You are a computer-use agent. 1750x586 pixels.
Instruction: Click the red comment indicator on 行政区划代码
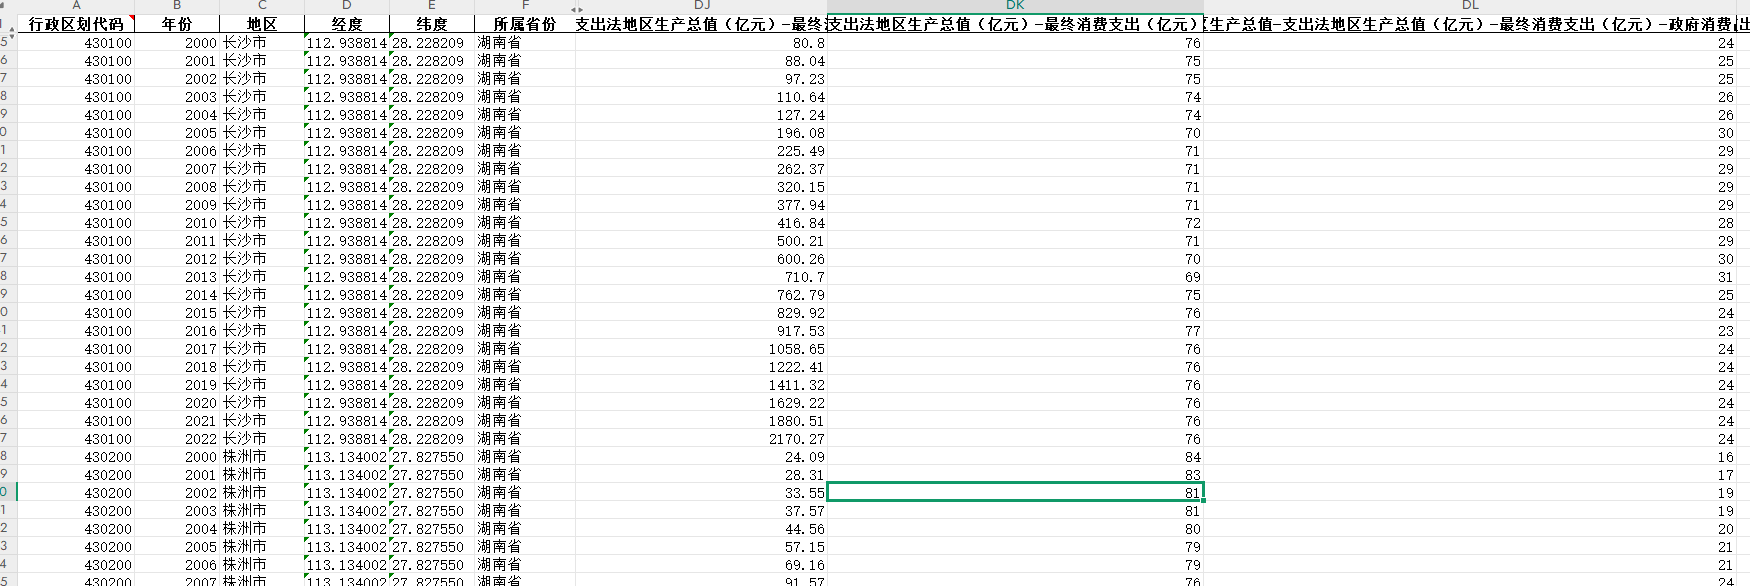131,17
